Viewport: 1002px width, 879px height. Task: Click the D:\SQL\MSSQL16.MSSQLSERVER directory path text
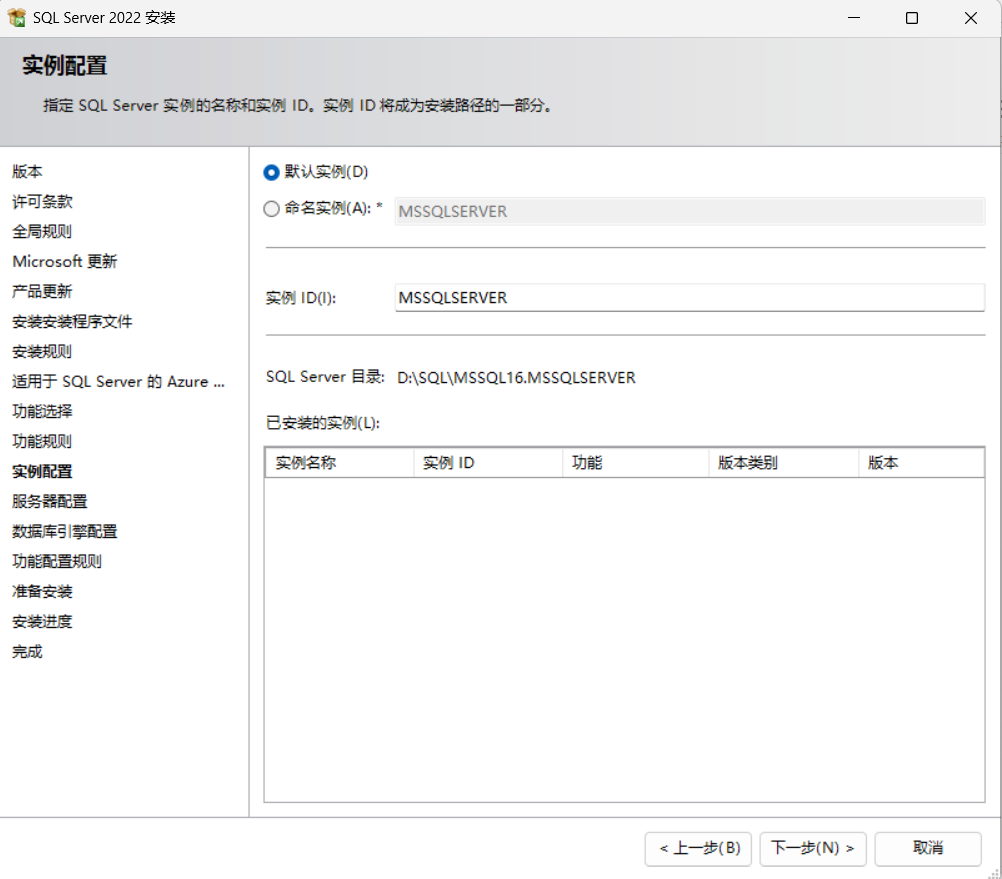tap(516, 378)
